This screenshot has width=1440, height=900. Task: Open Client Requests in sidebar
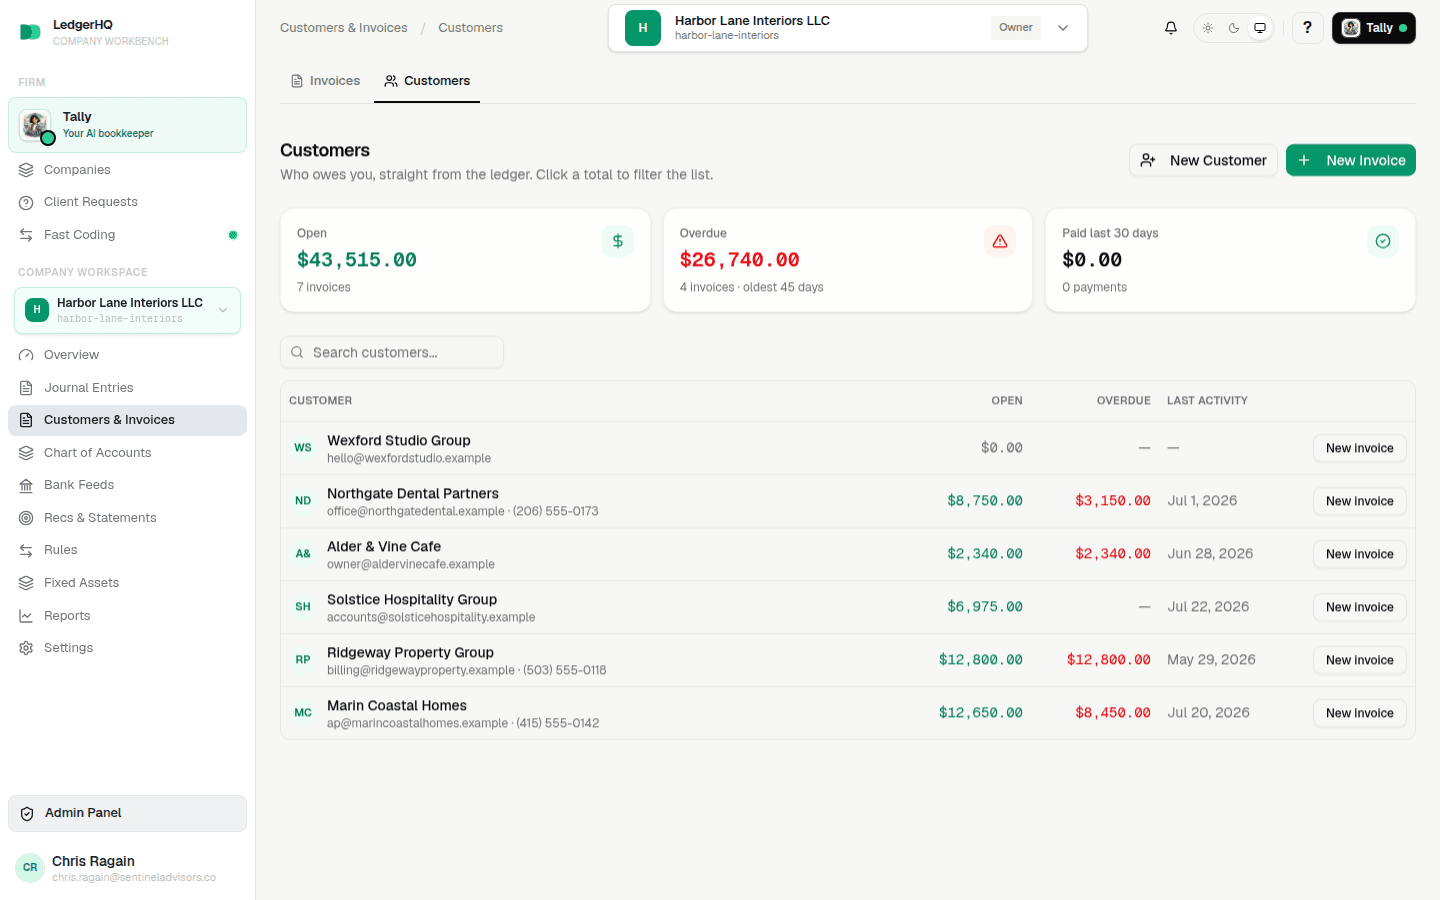click(x=128, y=202)
